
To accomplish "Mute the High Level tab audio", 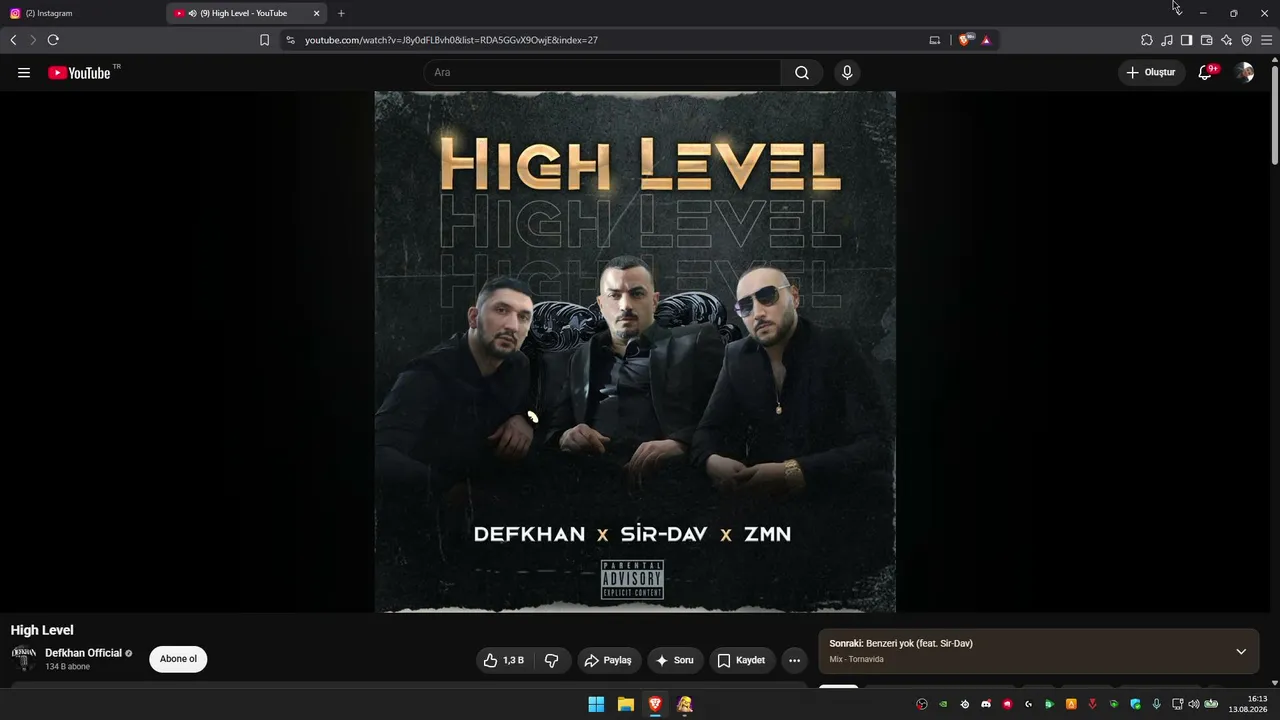I will coord(192,13).
